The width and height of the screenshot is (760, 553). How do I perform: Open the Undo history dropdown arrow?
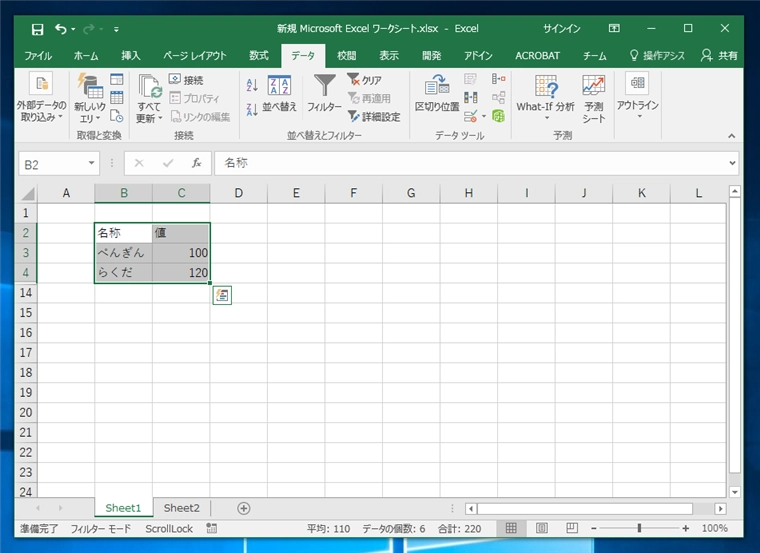coord(73,30)
